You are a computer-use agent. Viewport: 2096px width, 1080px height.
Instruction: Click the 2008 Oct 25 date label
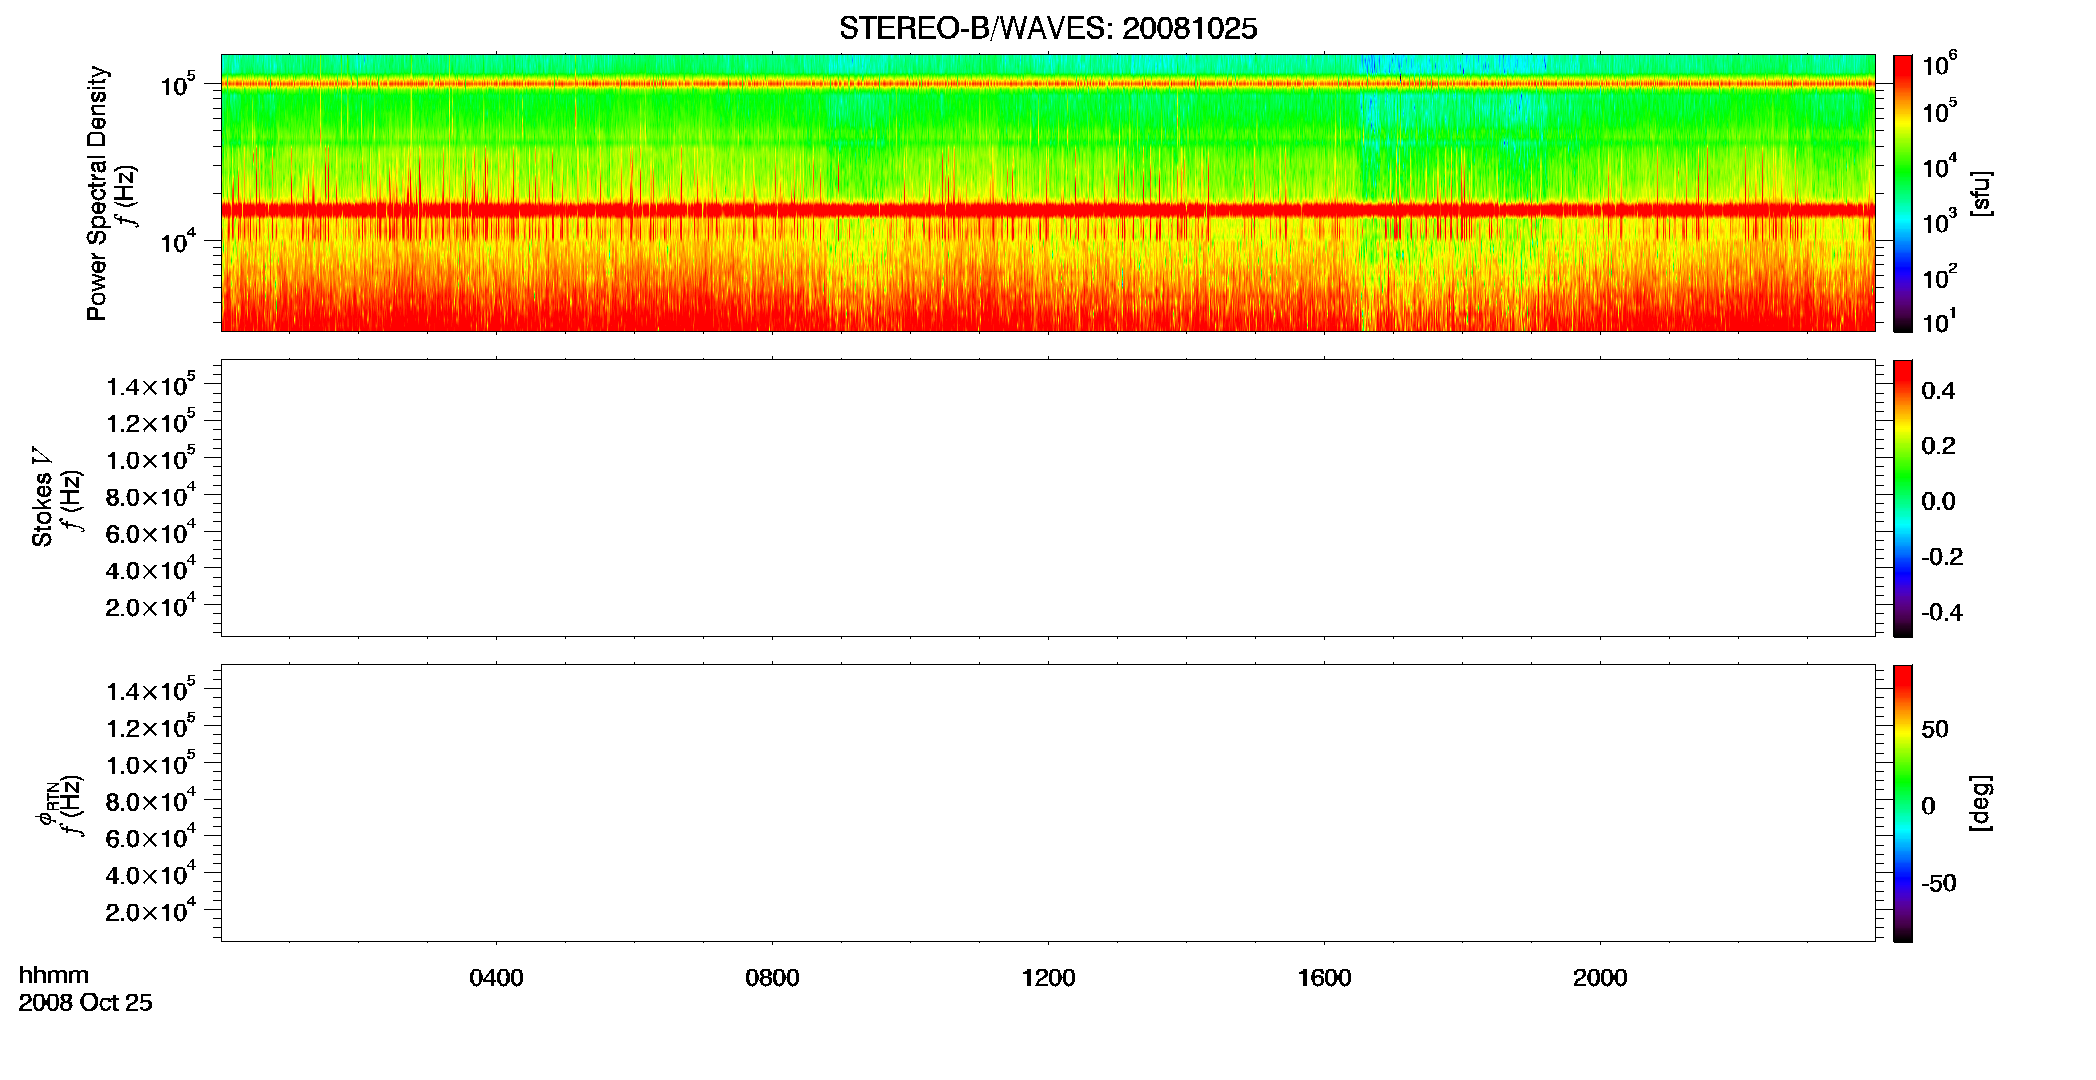click(85, 1003)
